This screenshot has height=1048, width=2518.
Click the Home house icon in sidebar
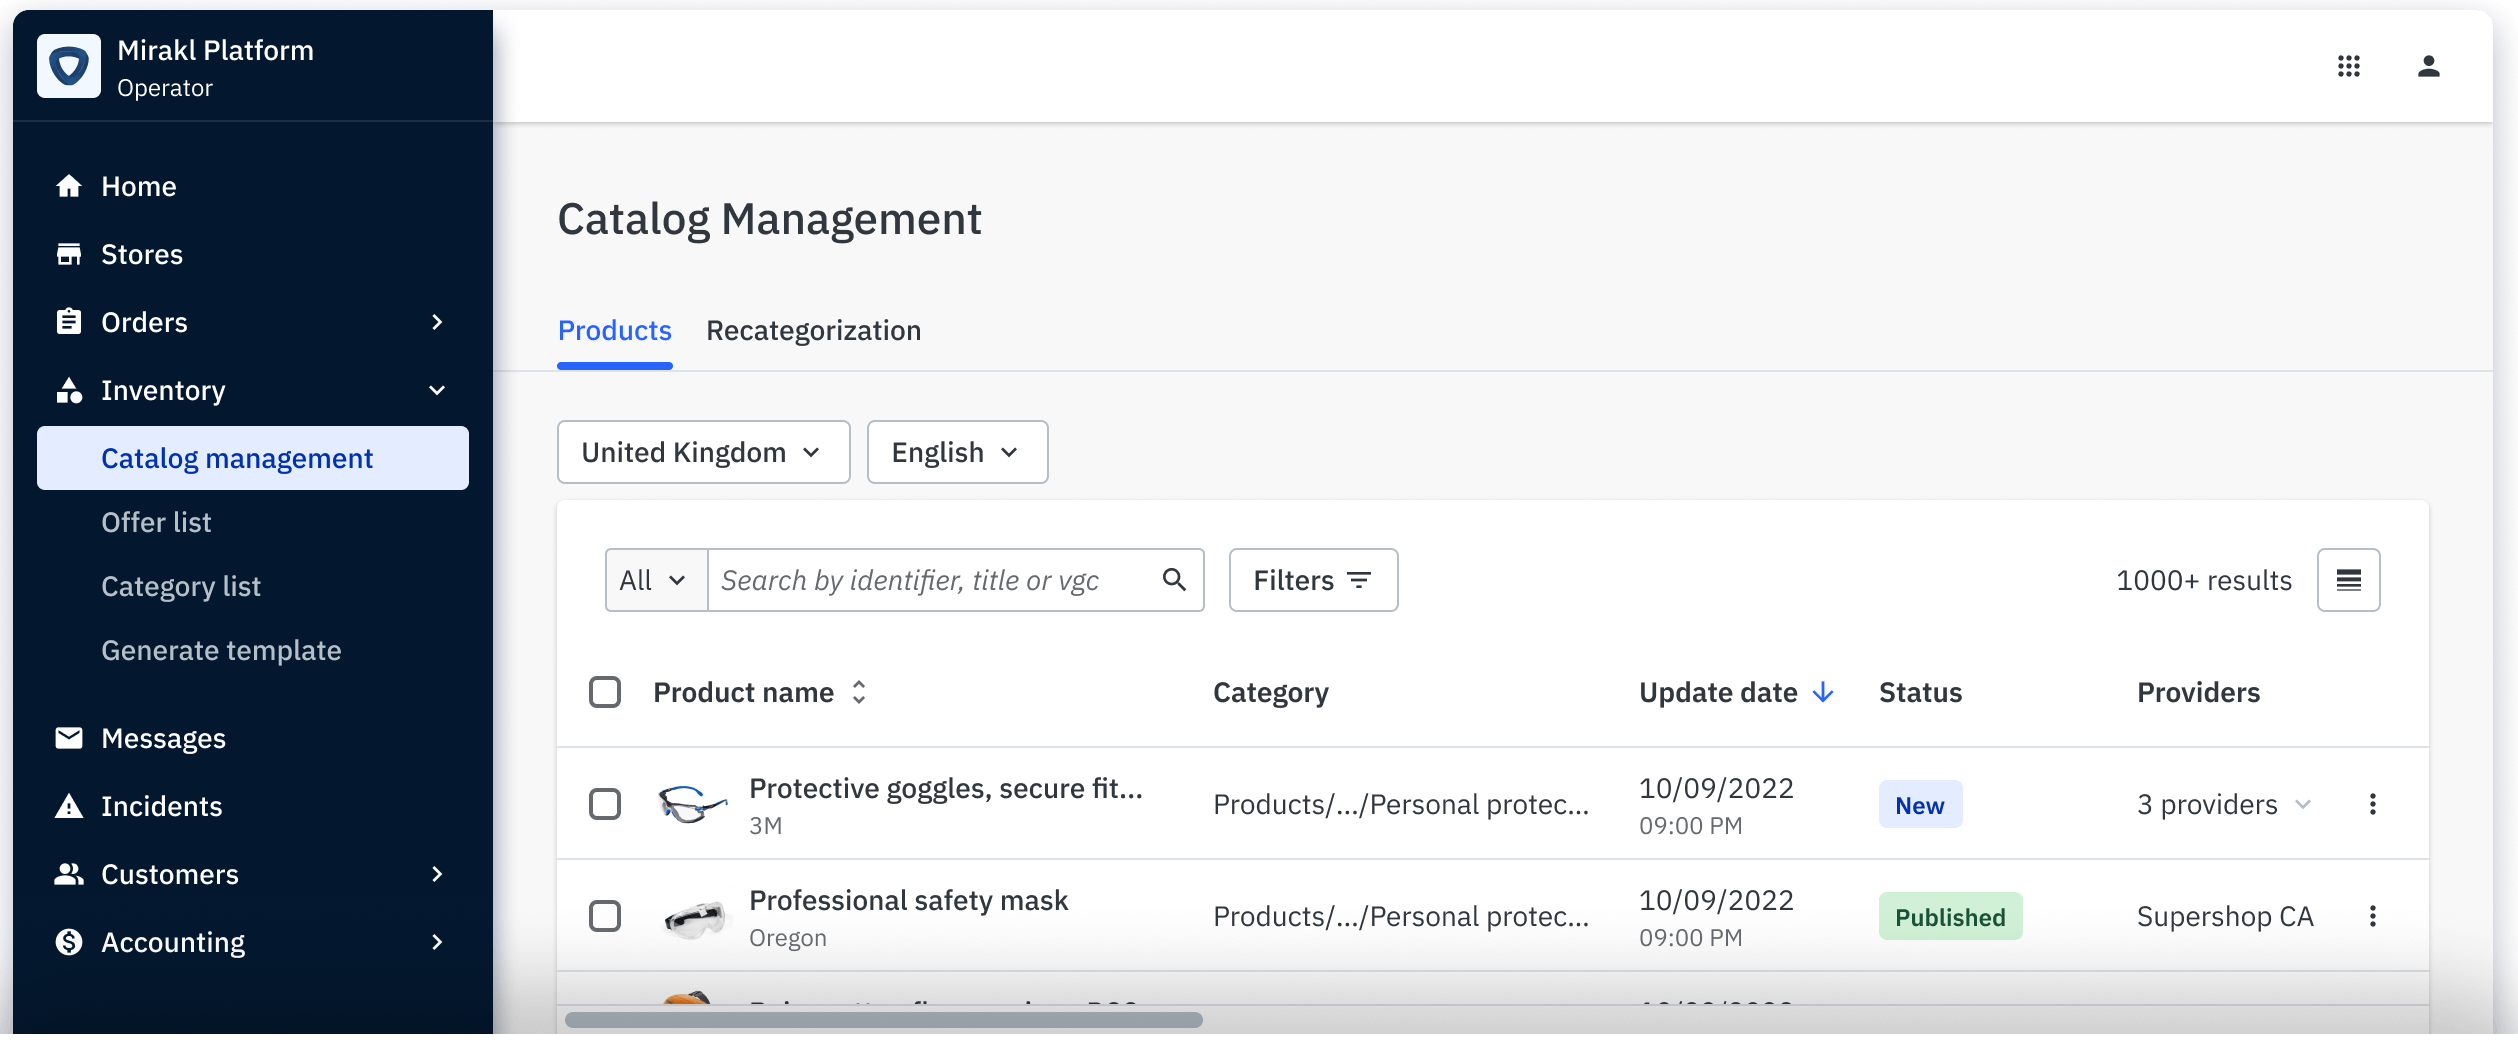pos(69,186)
